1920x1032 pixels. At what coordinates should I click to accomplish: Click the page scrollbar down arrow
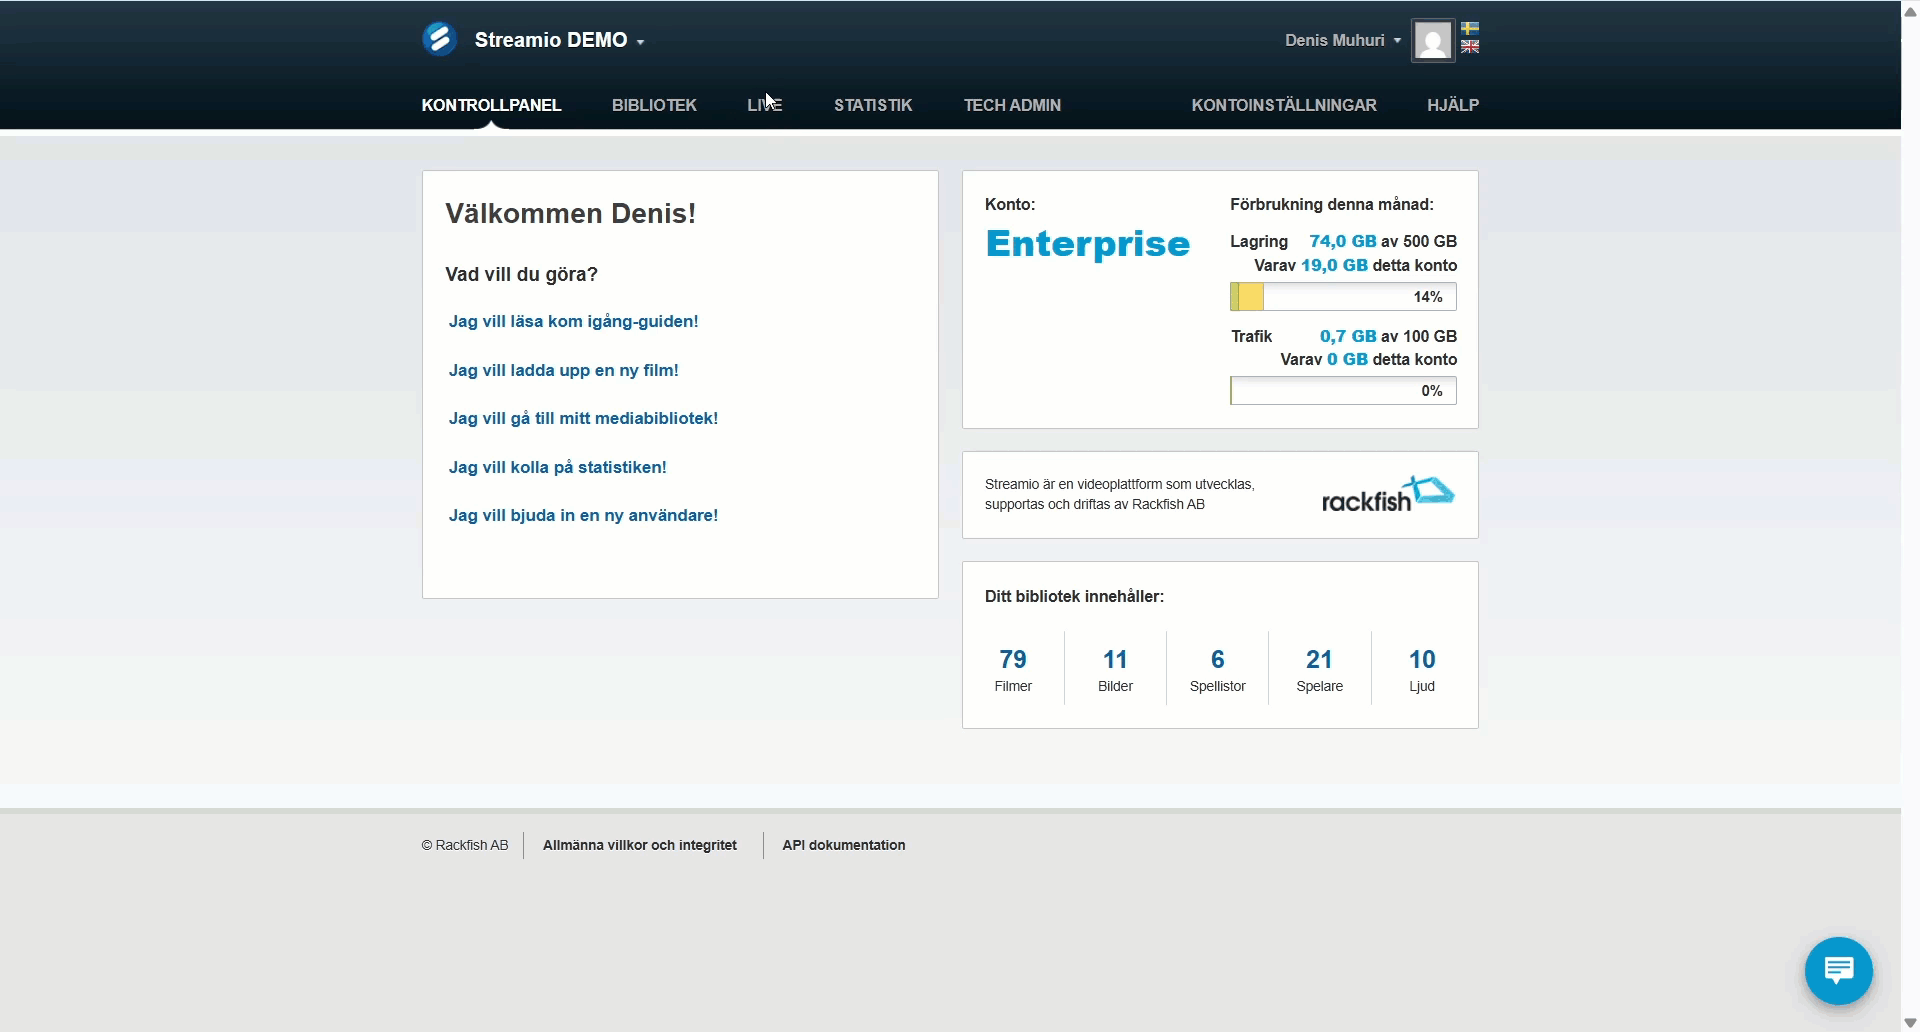pyautogui.click(x=1910, y=1023)
